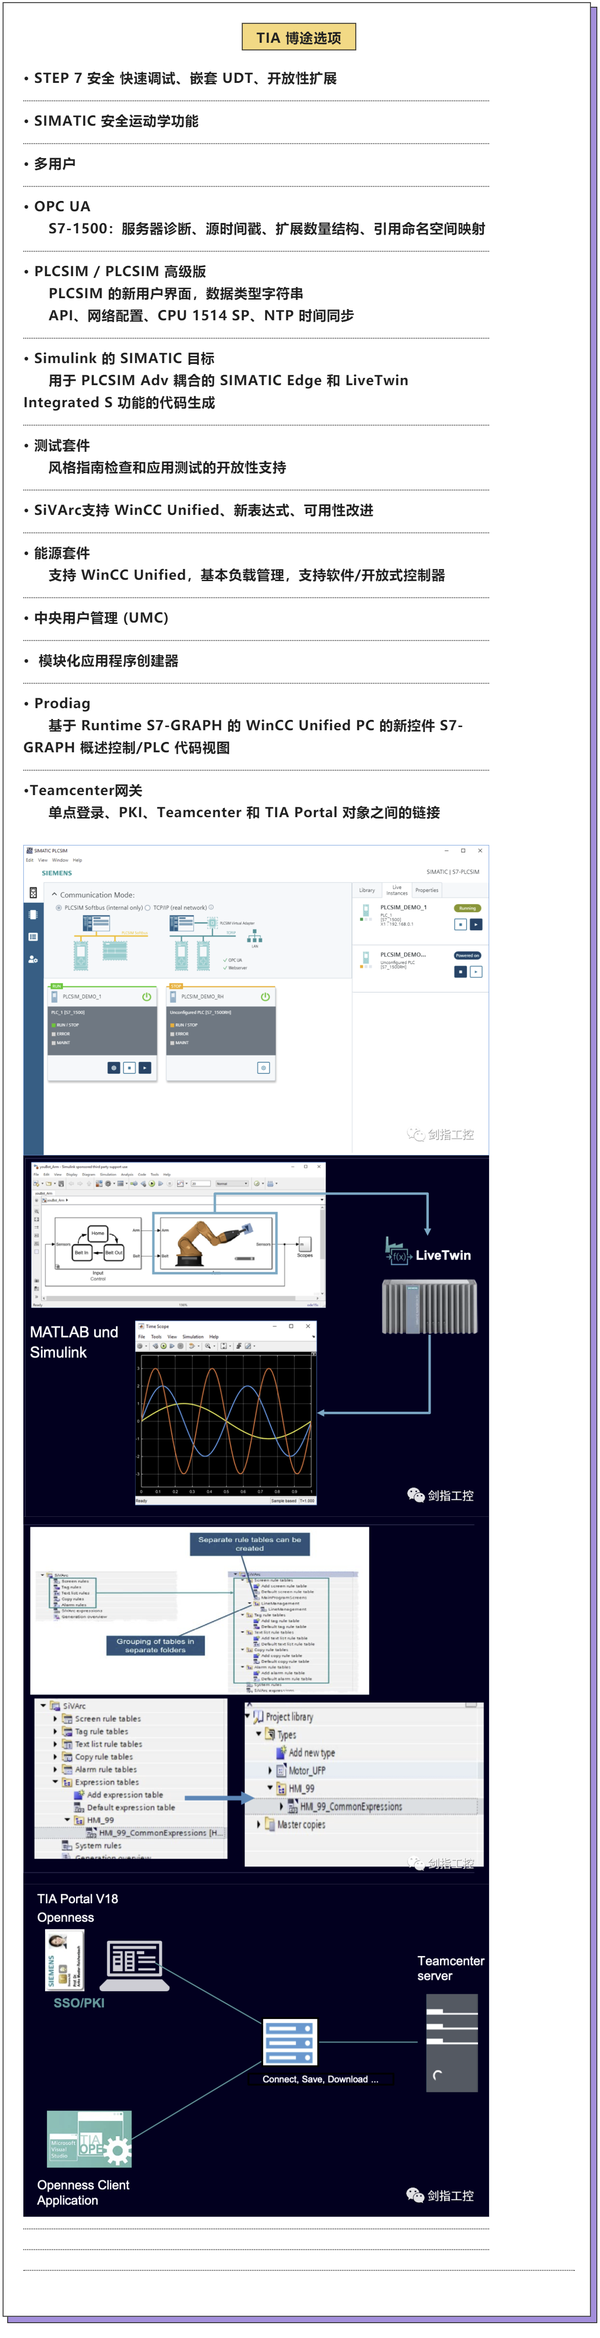Switch to the Library tab in PLCSIM

pyautogui.click(x=367, y=890)
